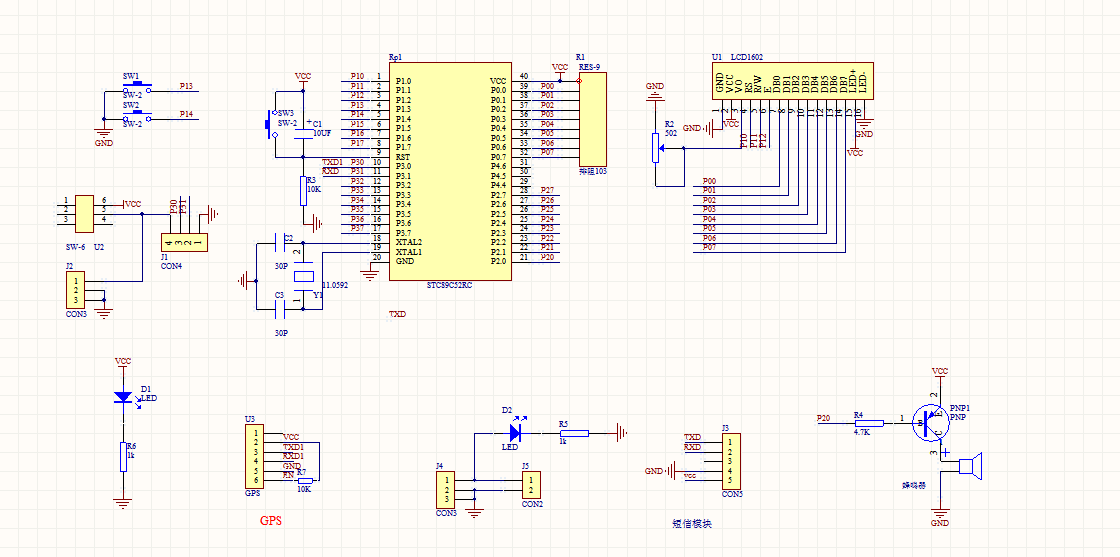Image resolution: width=1120 pixels, height=557 pixels.
Task: Click the R6 1k resistor below D1
Action: pyautogui.click(x=123, y=457)
